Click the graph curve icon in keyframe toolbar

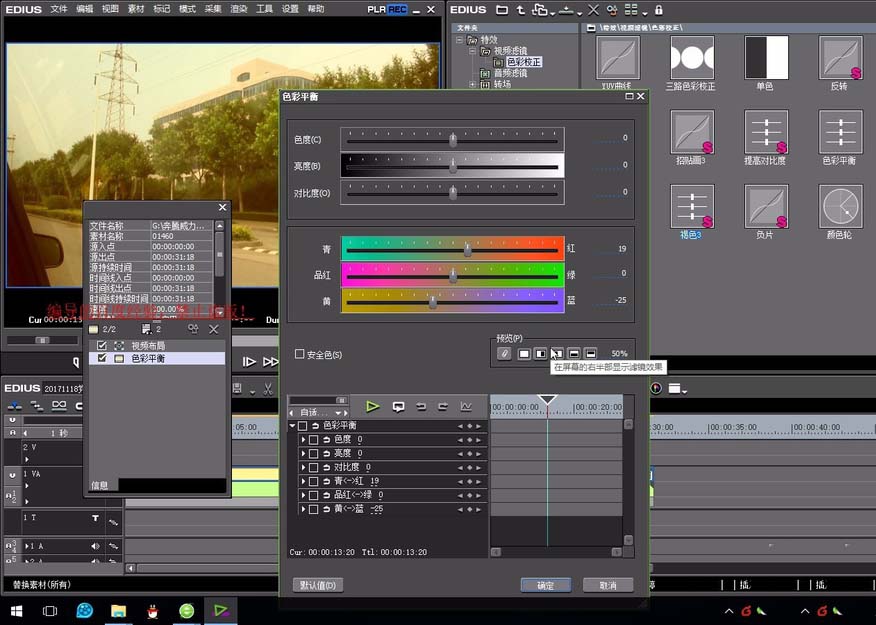466,407
